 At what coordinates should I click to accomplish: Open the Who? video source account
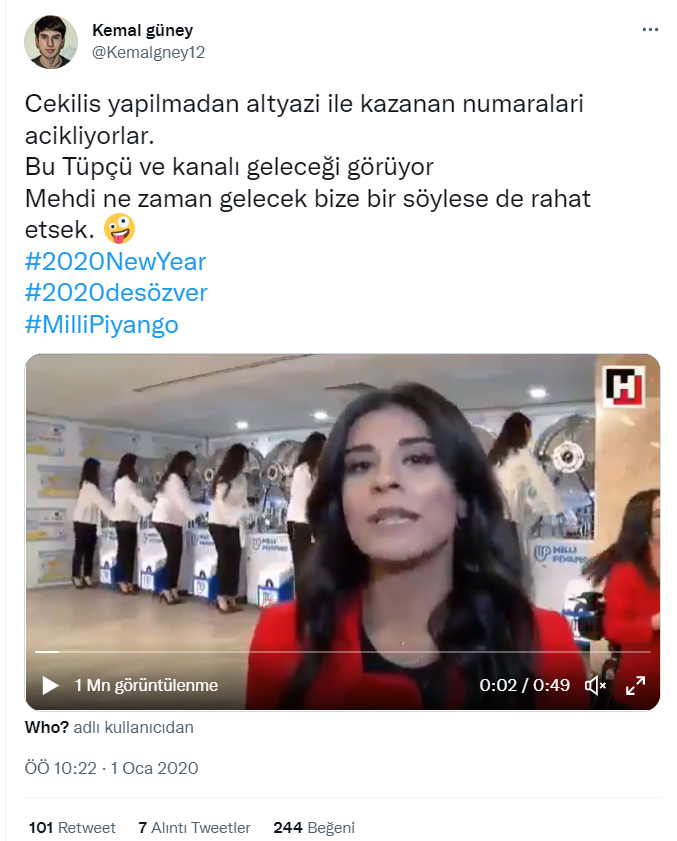[47, 727]
